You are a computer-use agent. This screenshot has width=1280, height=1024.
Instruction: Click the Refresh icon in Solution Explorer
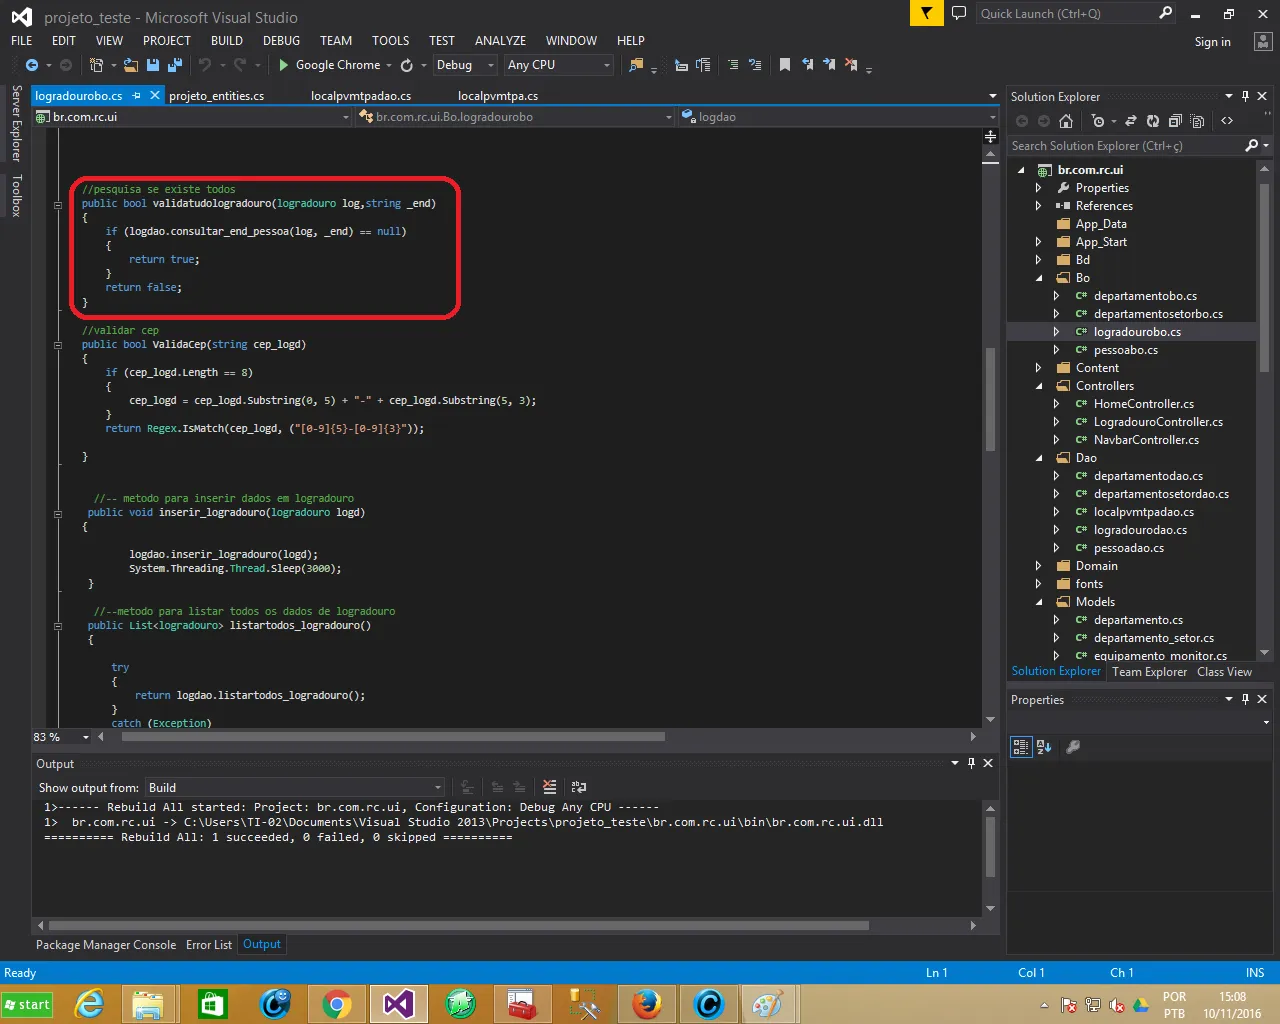pos(1153,121)
